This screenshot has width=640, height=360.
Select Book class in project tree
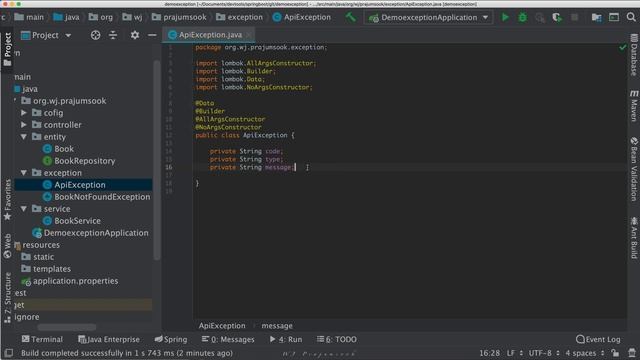pyautogui.click(x=58, y=149)
